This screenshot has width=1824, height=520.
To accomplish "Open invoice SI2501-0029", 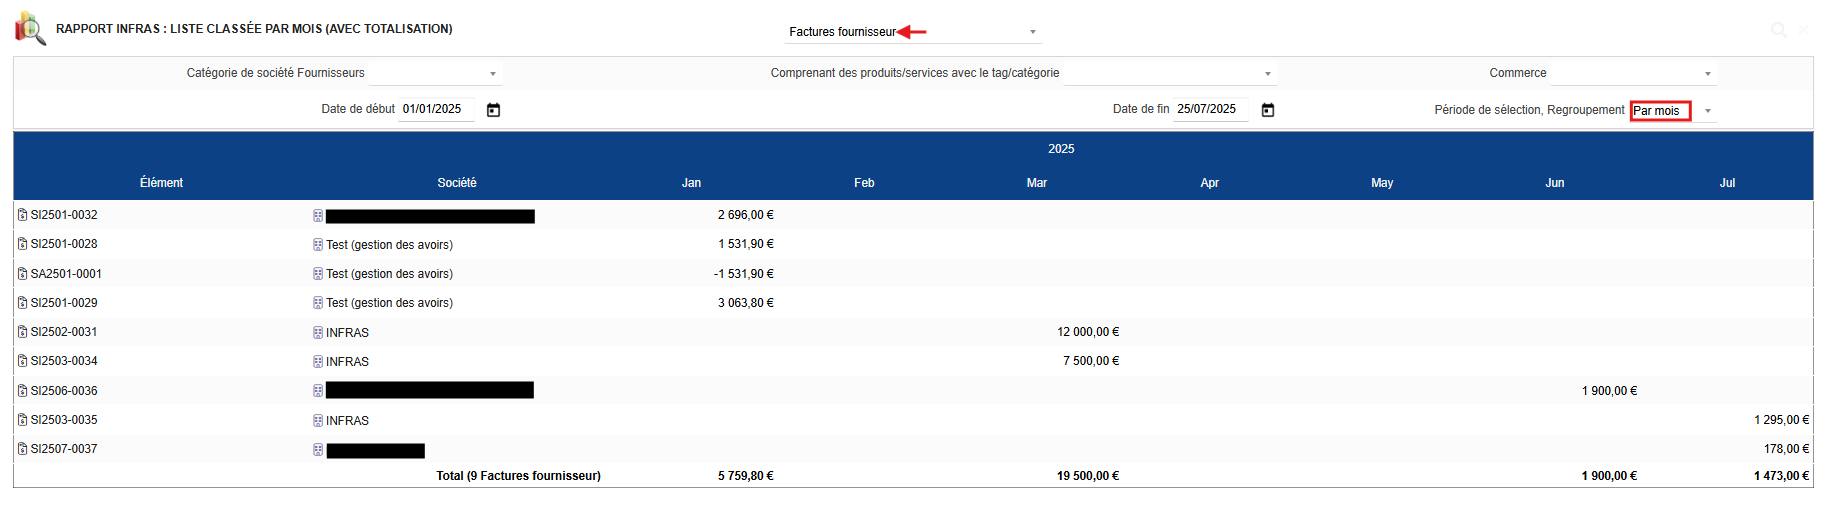I will click(x=64, y=303).
